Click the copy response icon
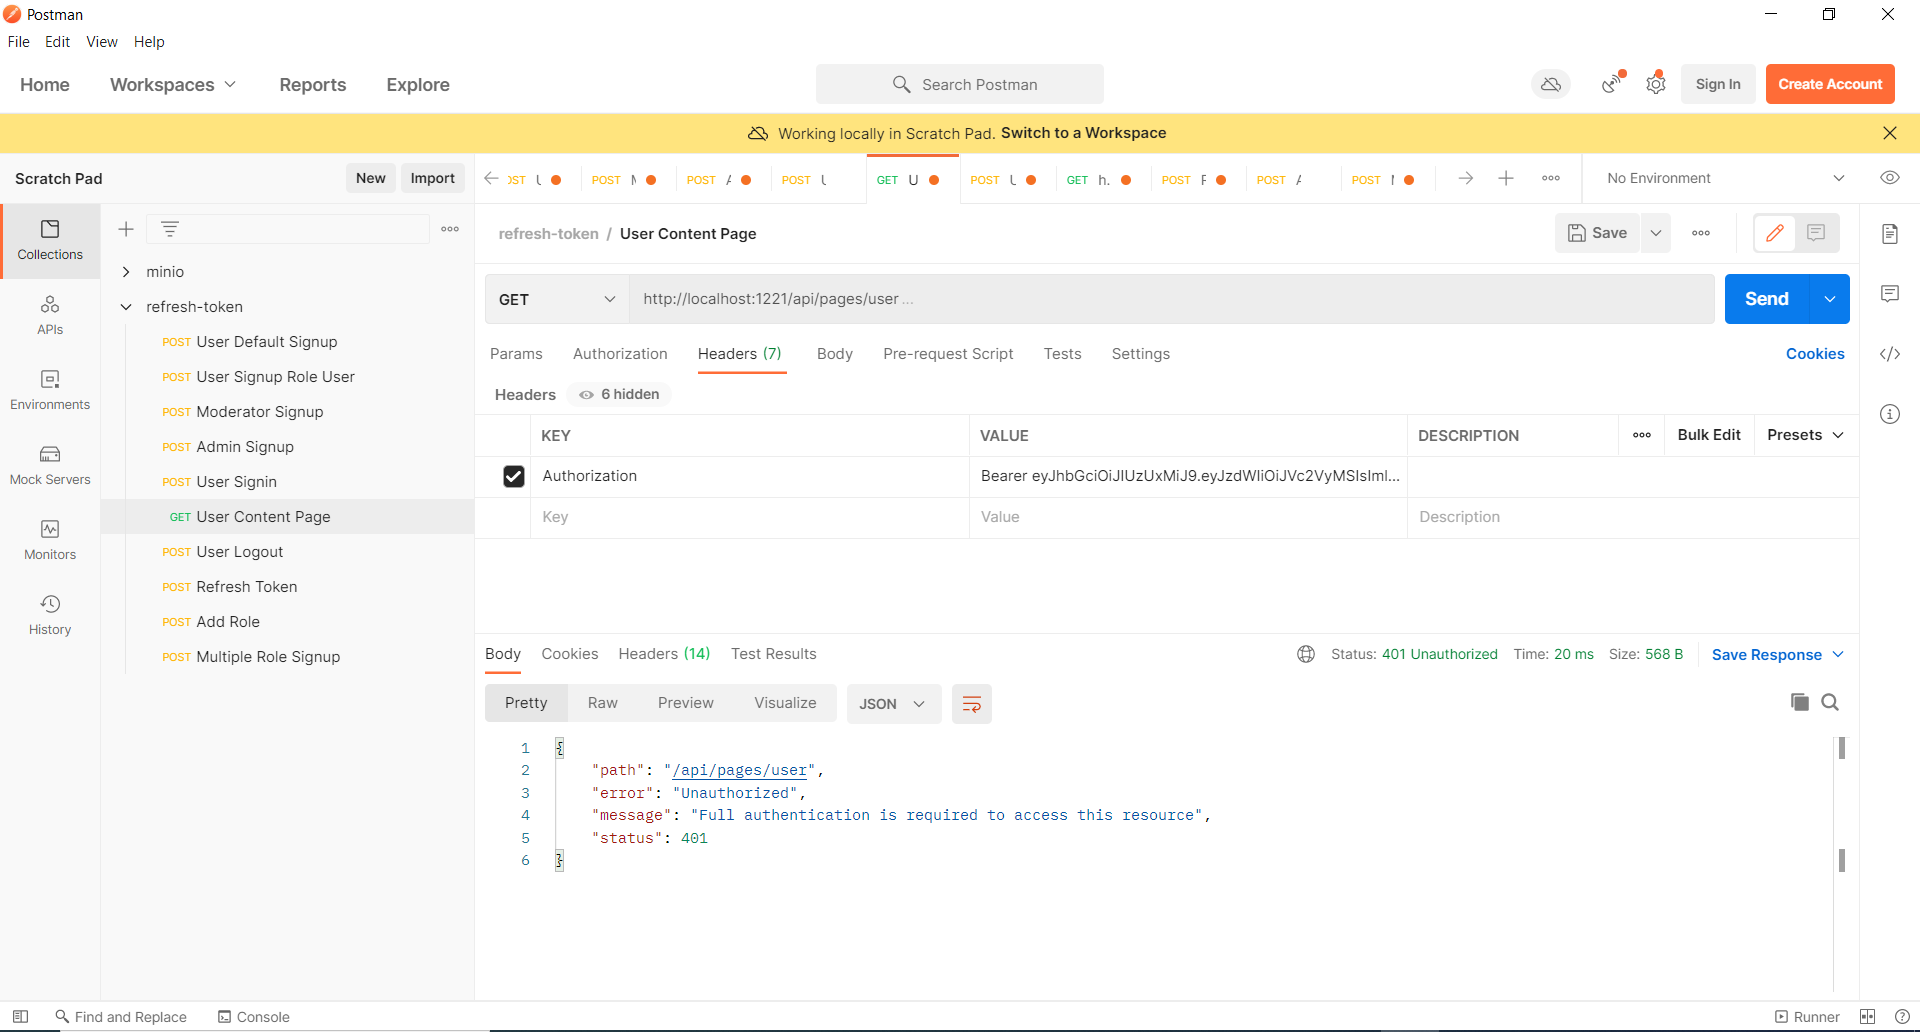 tap(1799, 702)
